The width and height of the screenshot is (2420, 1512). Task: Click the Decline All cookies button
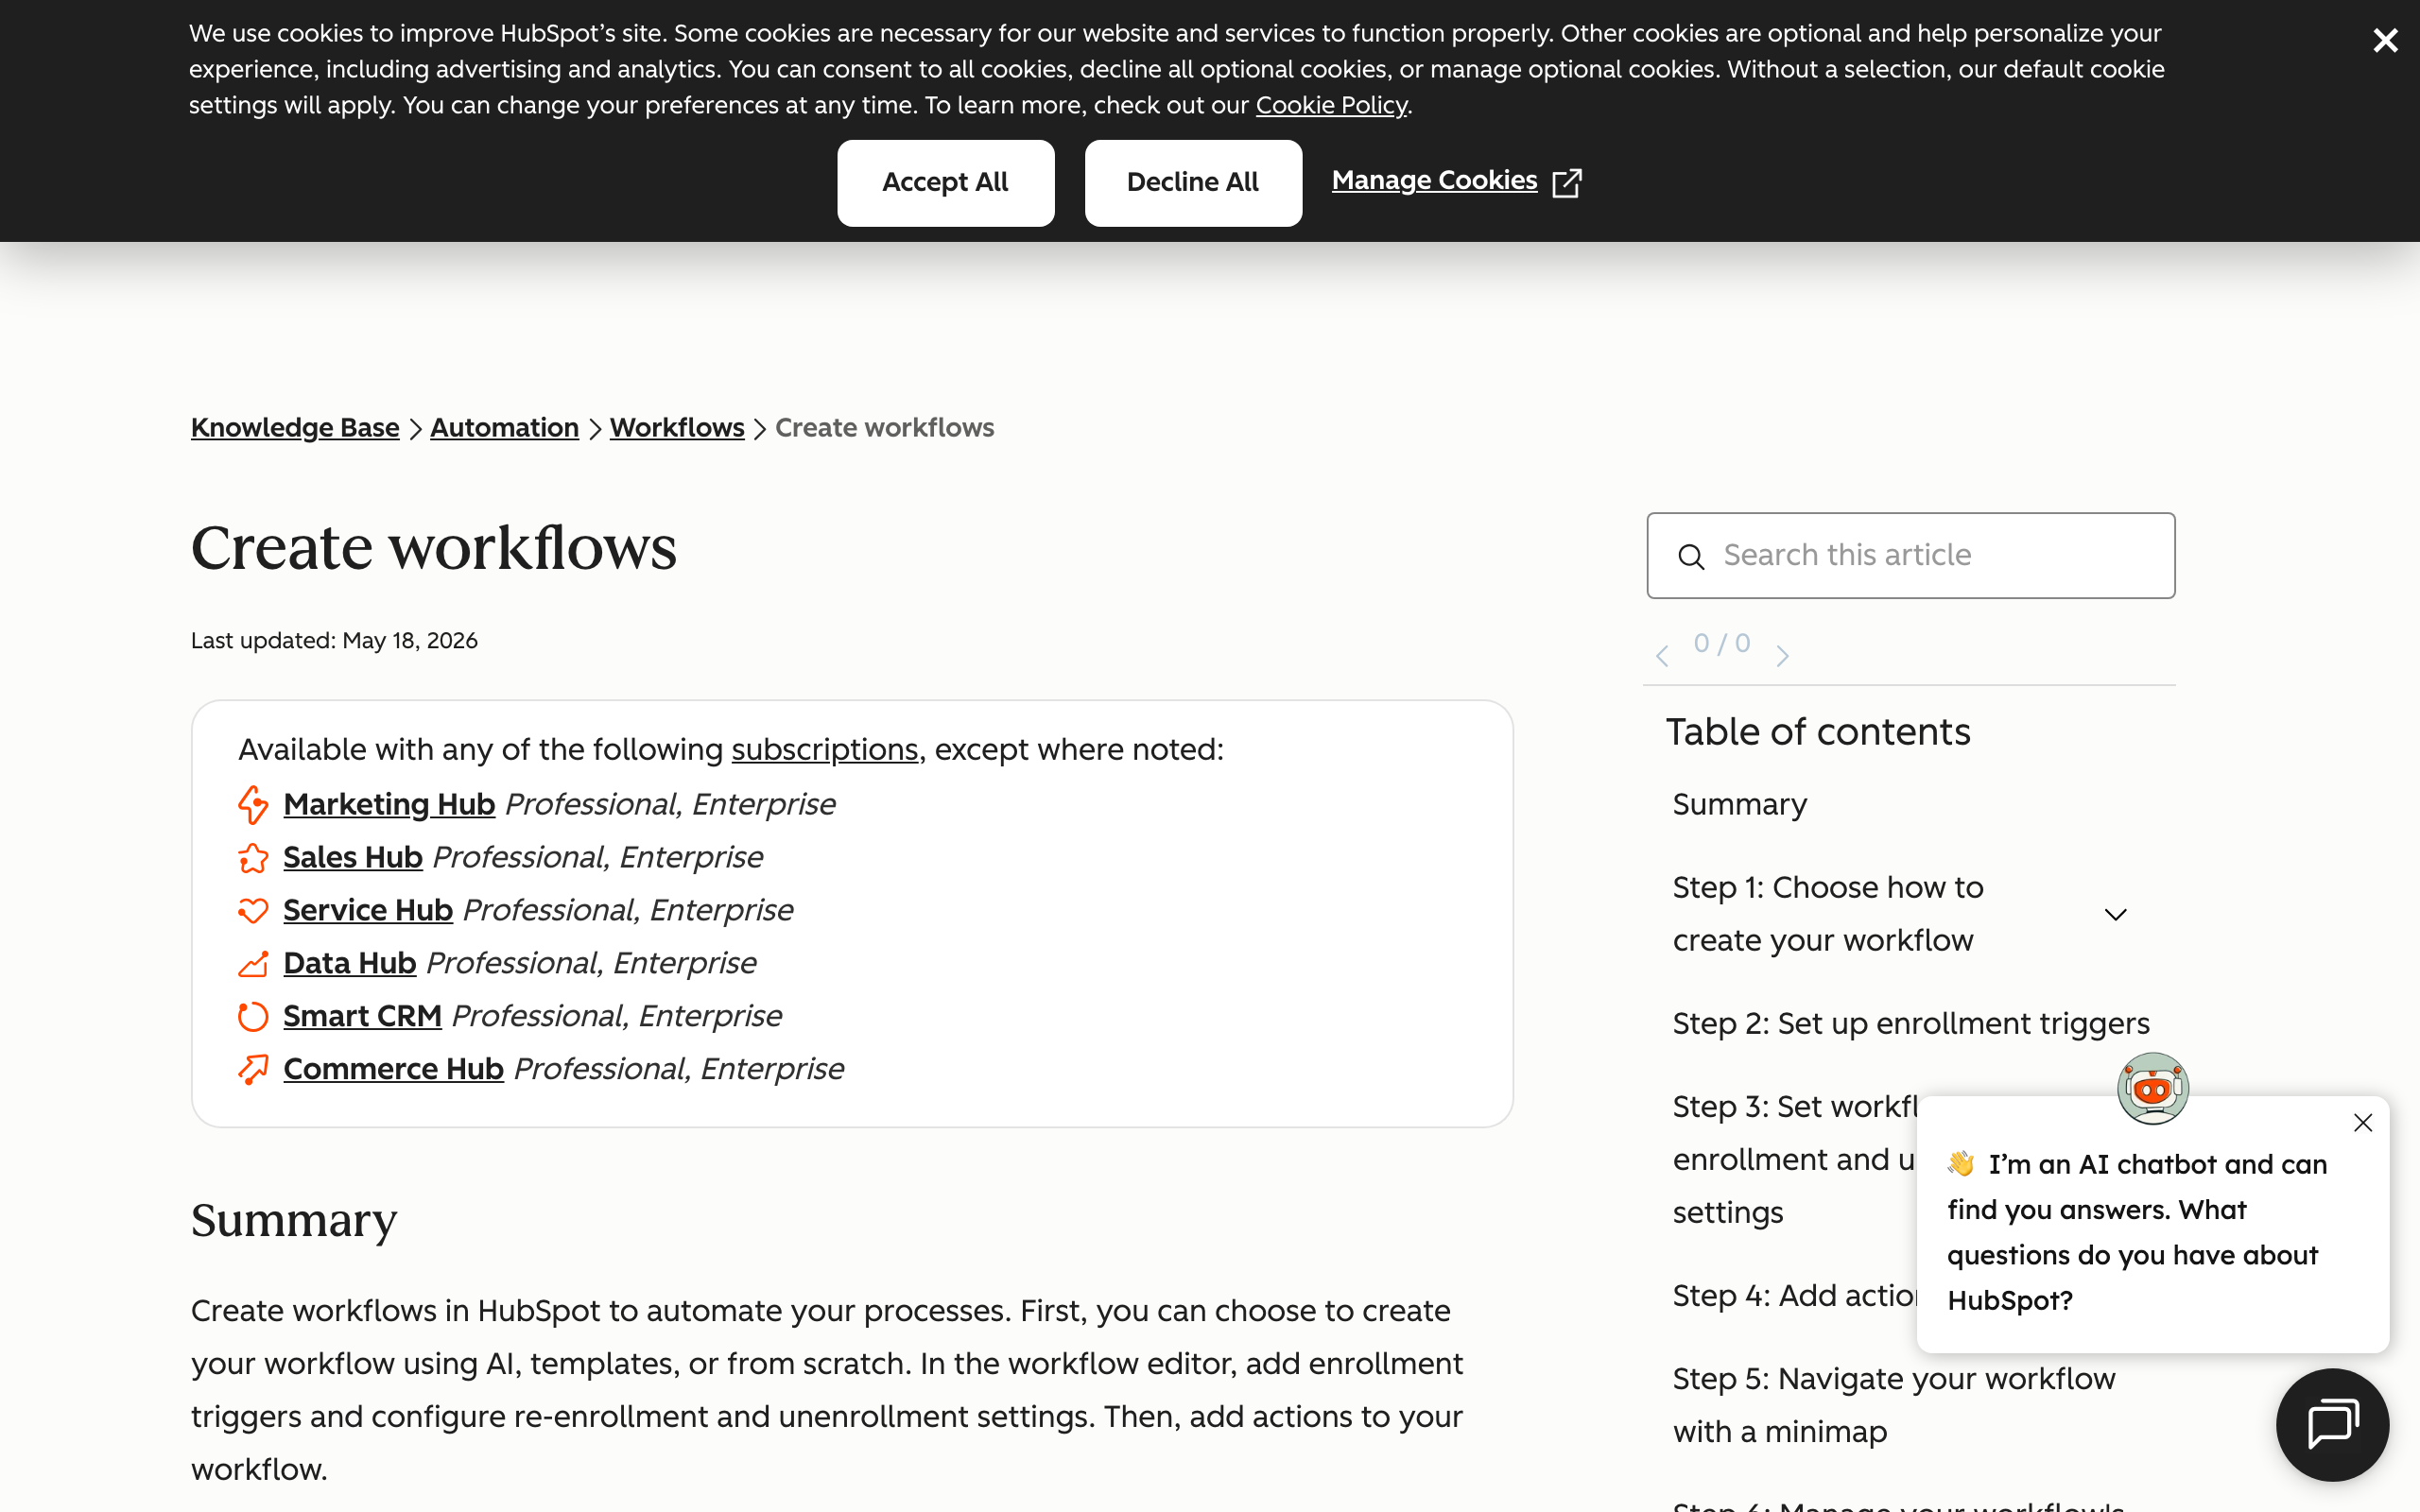point(1193,183)
